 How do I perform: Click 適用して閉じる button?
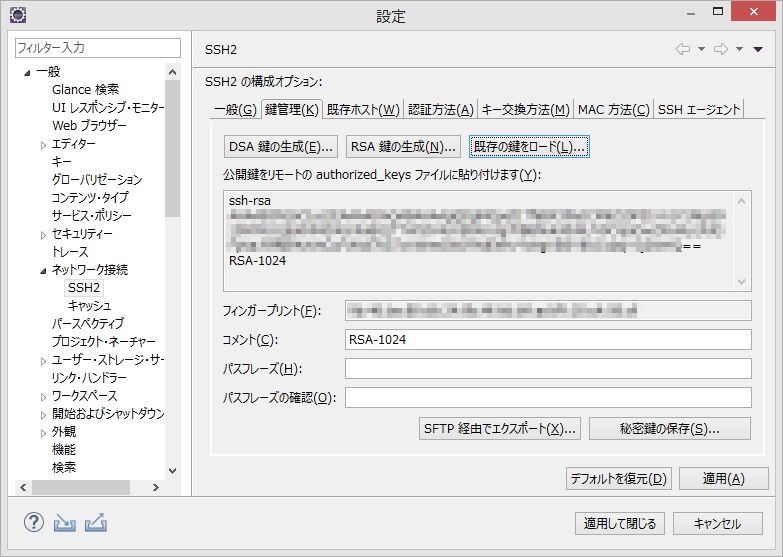(619, 524)
